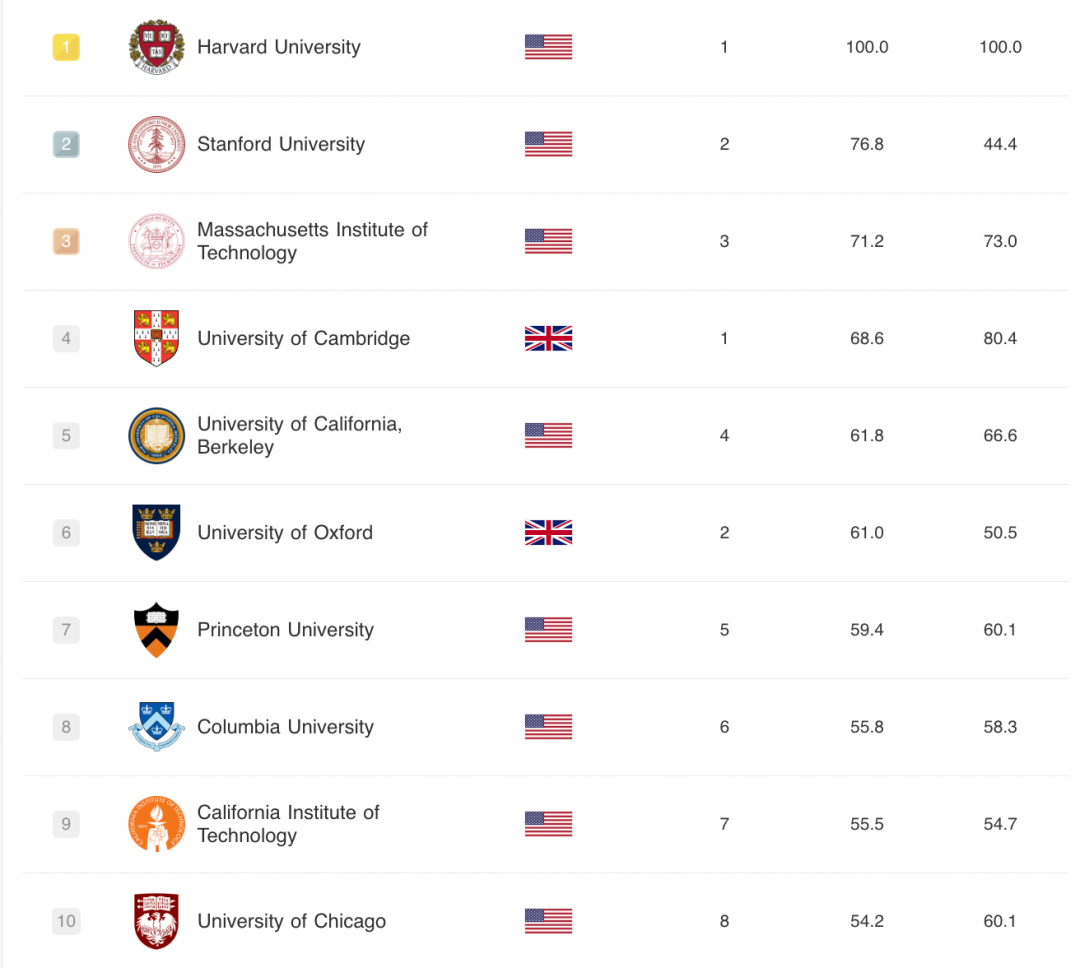
Task: Click the bronze rank 3 badge
Action: pos(66,241)
